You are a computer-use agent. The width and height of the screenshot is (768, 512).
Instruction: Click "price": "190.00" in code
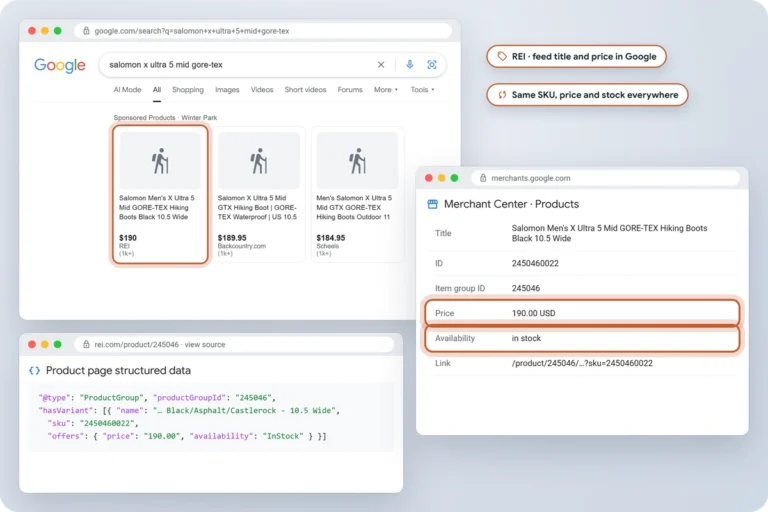pyautogui.click(x=141, y=436)
